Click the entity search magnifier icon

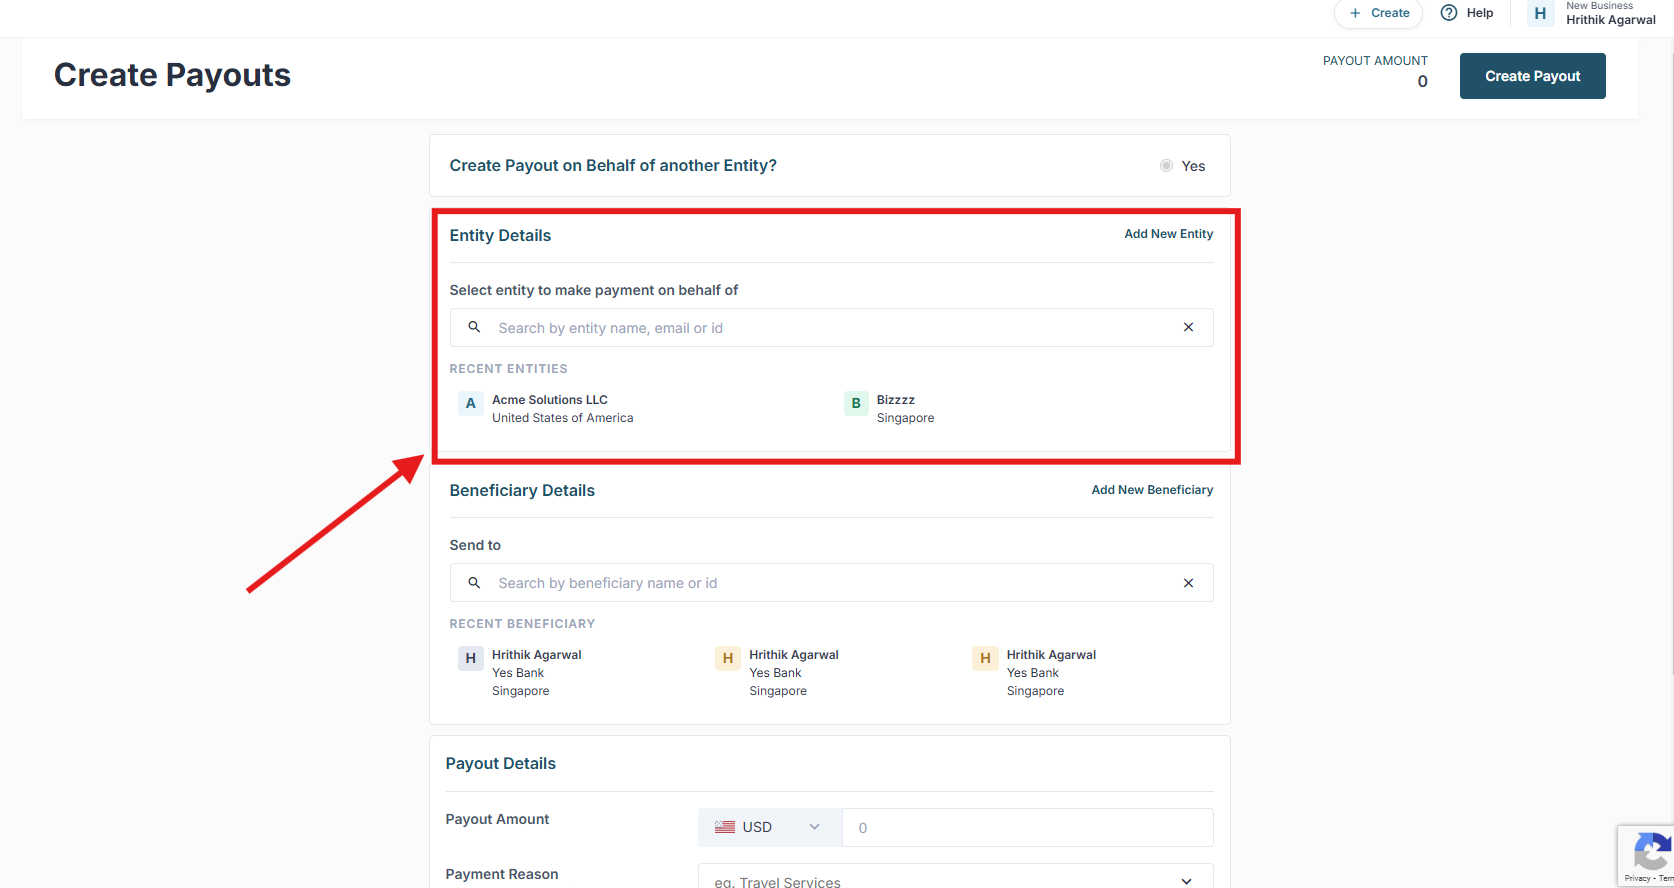click(x=475, y=327)
